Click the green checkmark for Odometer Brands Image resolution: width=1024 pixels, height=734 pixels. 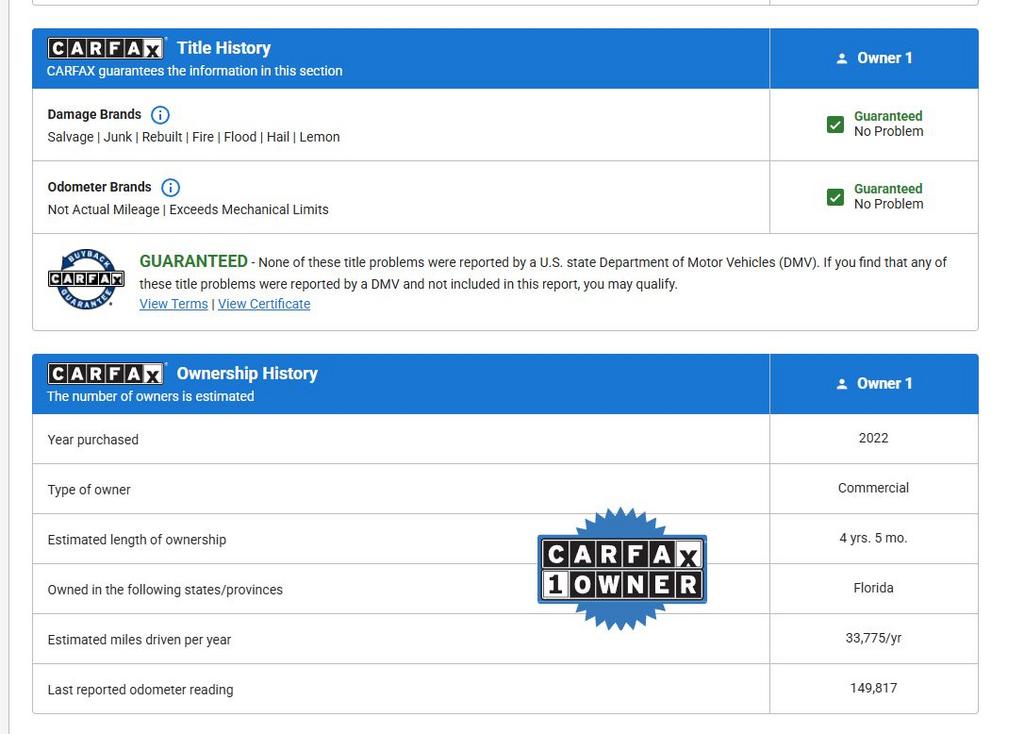click(x=835, y=197)
